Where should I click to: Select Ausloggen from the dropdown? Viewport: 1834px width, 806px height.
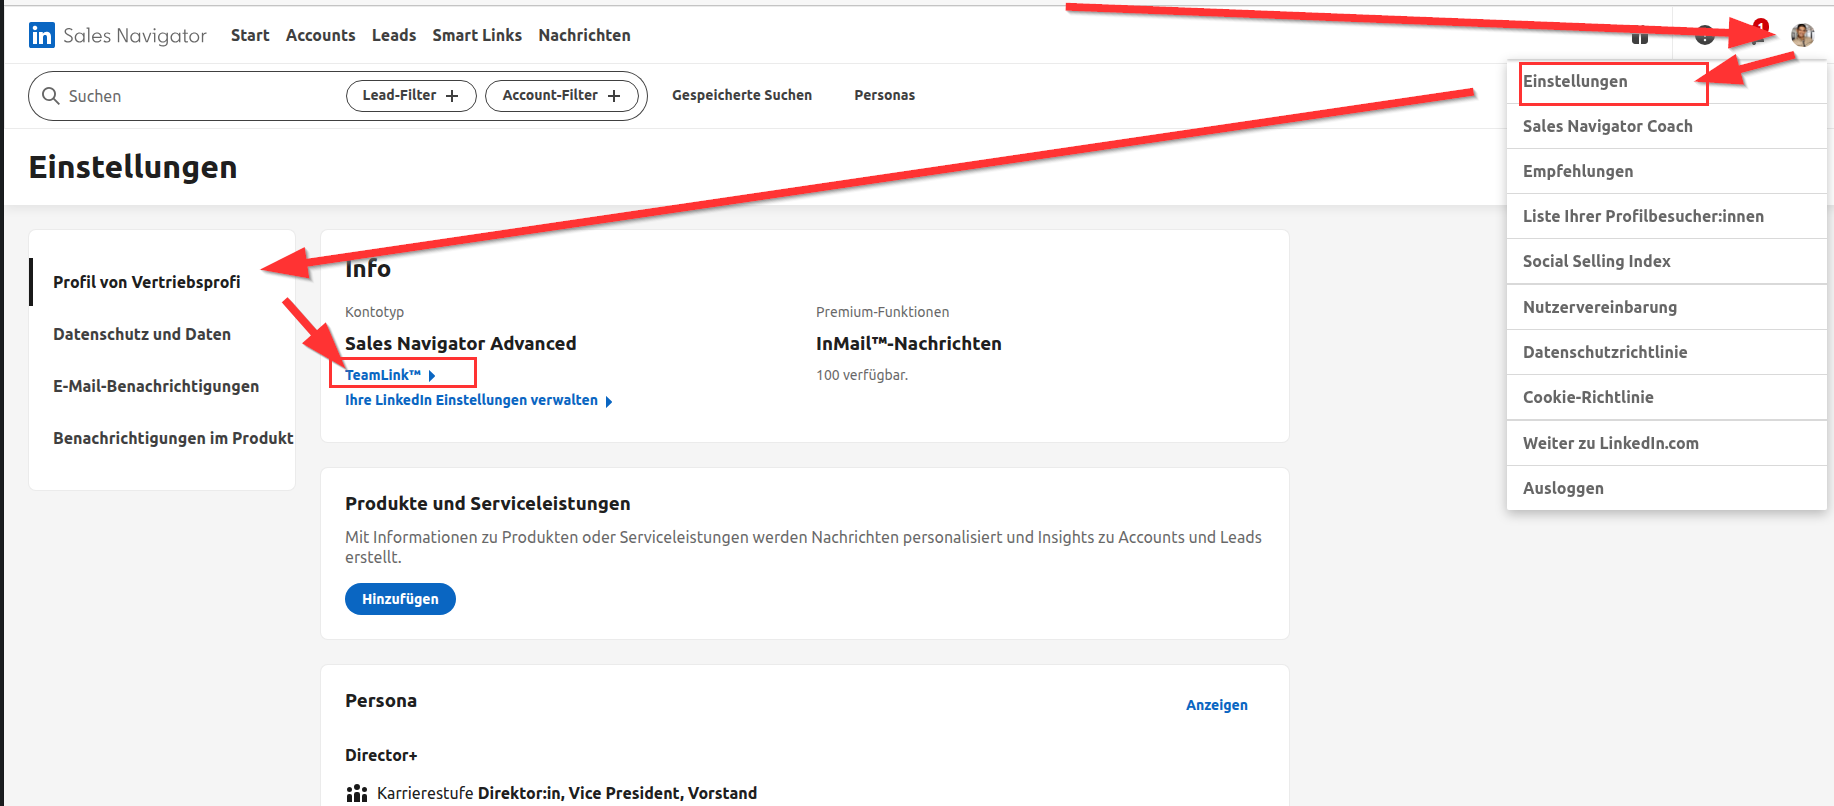1563,488
